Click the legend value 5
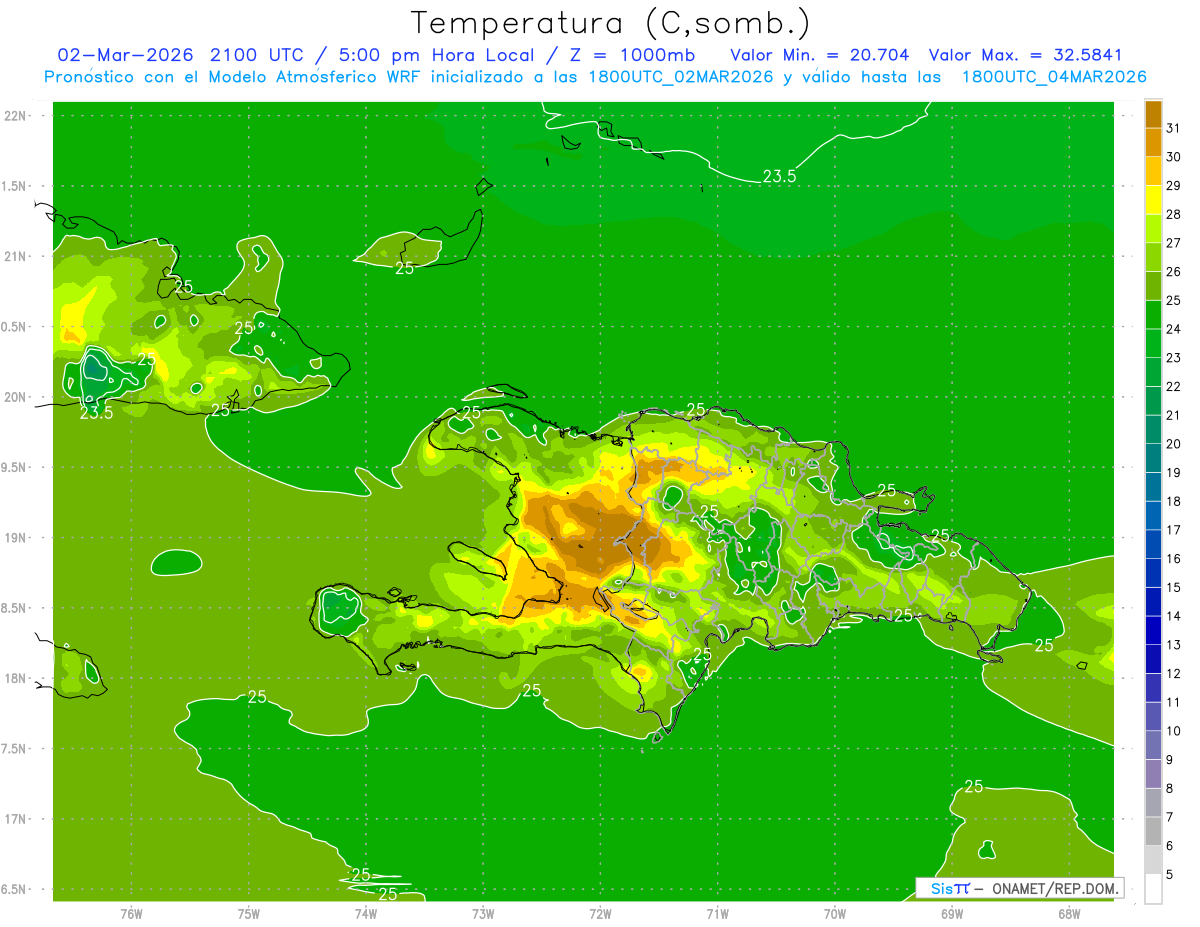1200x927 pixels. pos(1170,875)
